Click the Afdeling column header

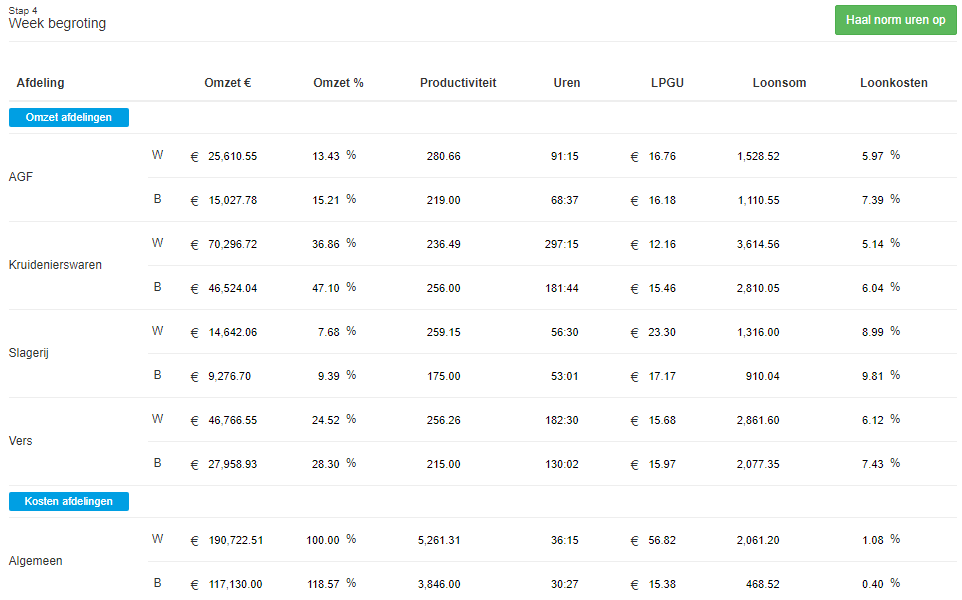pos(40,83)
